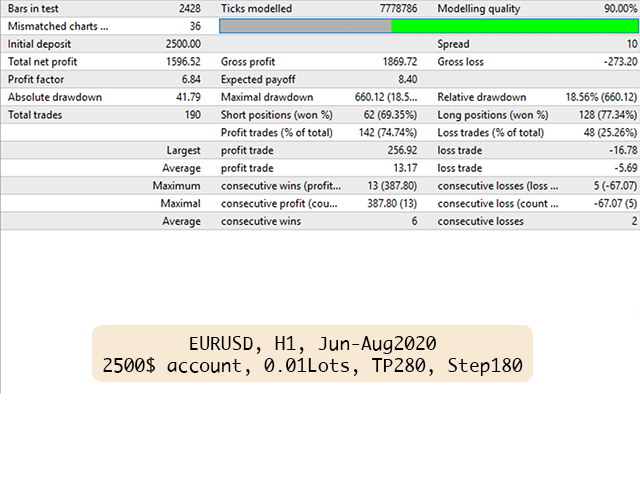Viewport: 640px width, 480px height.
Task: Select the 'Initial deposit' label
Action: pos(39,44)
